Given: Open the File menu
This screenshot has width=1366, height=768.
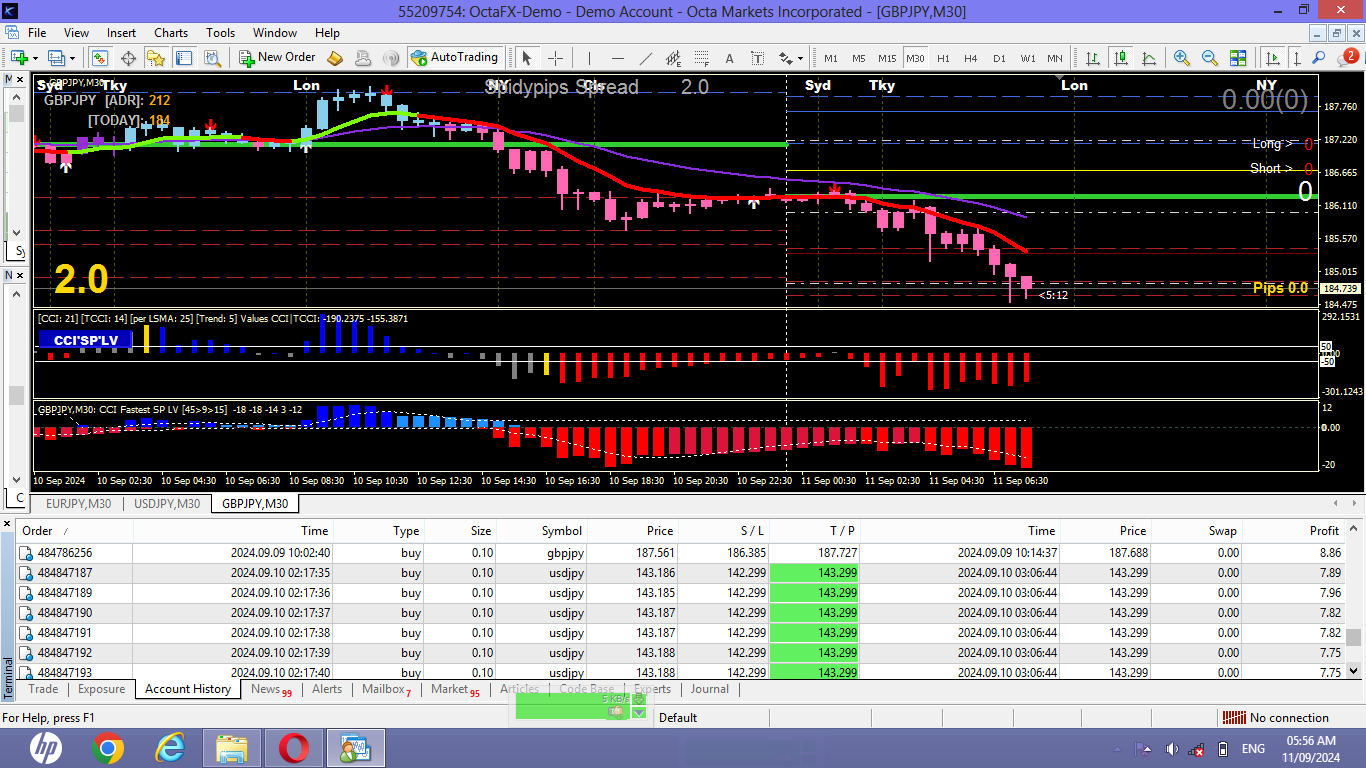Looking at the screenshot, I should [37, 33].
